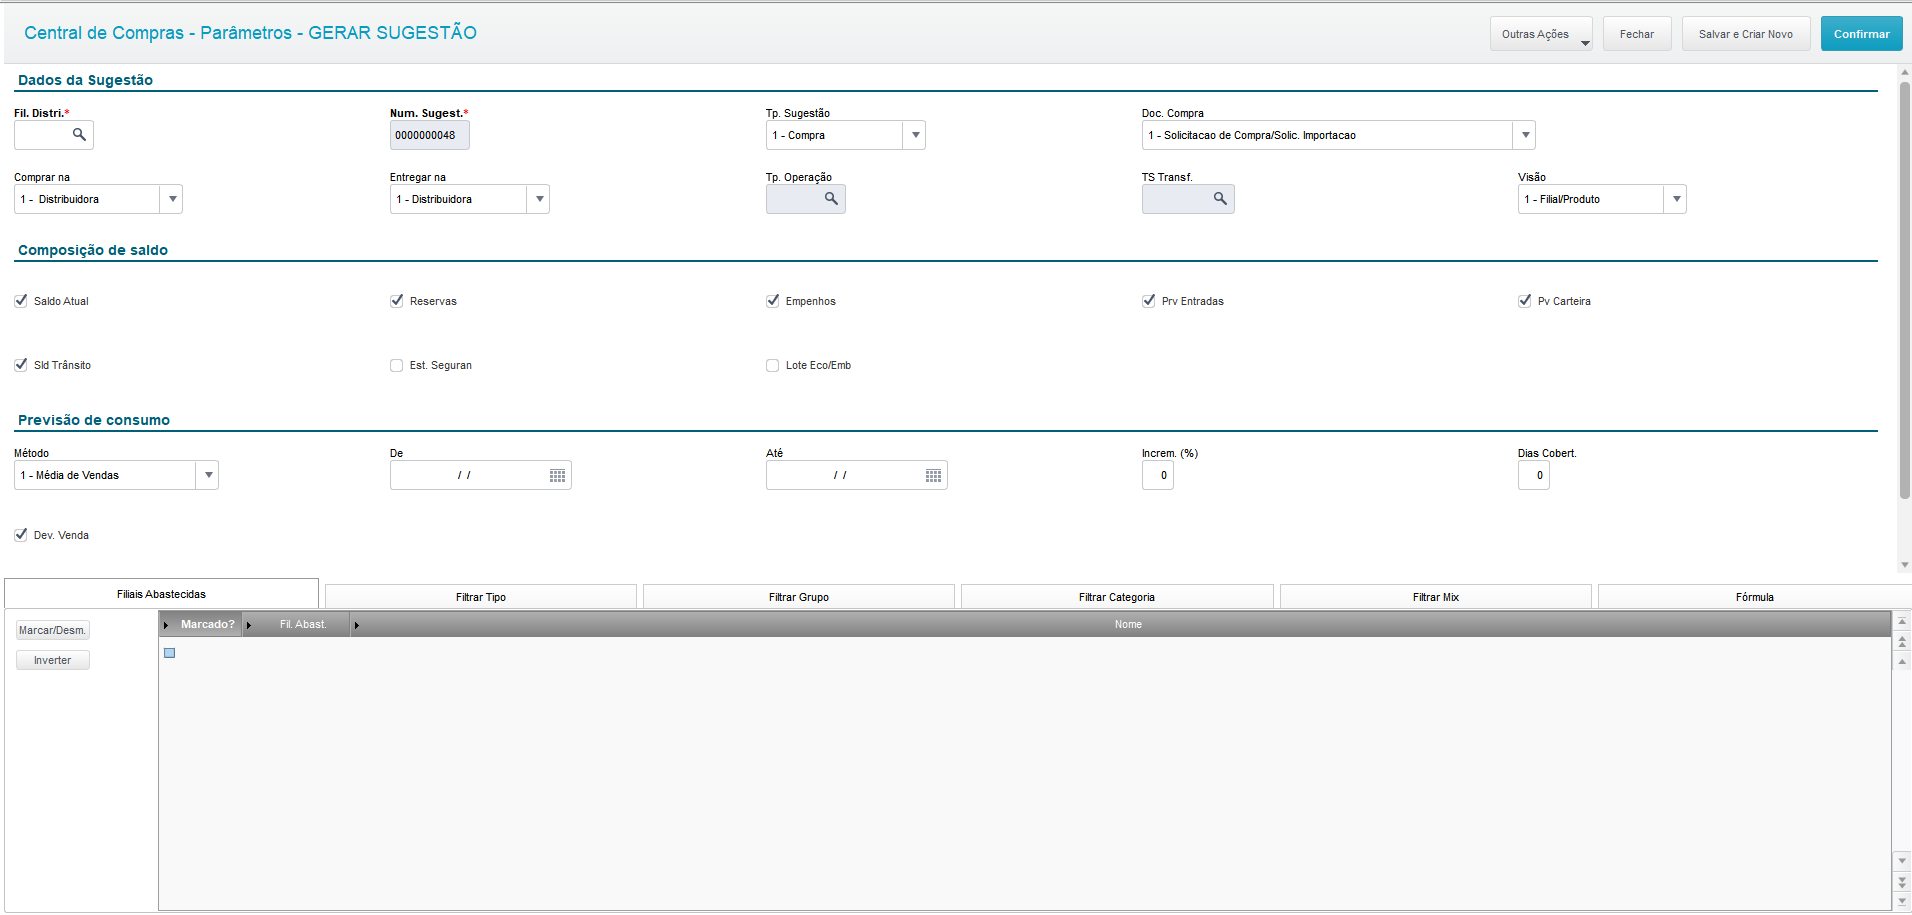Click Outras Ações dropdown arrow

[1585, 43]
